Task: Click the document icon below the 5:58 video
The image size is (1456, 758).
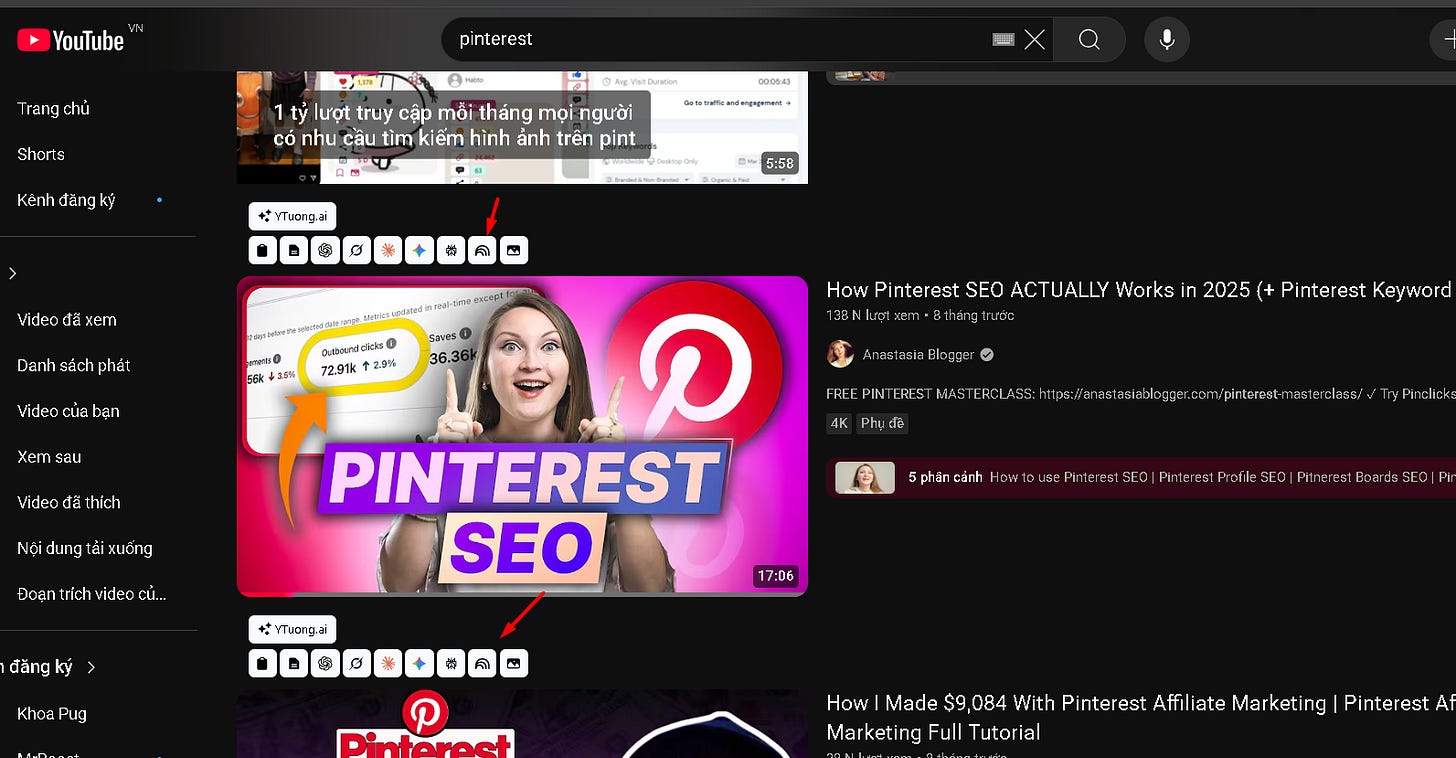Action: tap(294, 251)
